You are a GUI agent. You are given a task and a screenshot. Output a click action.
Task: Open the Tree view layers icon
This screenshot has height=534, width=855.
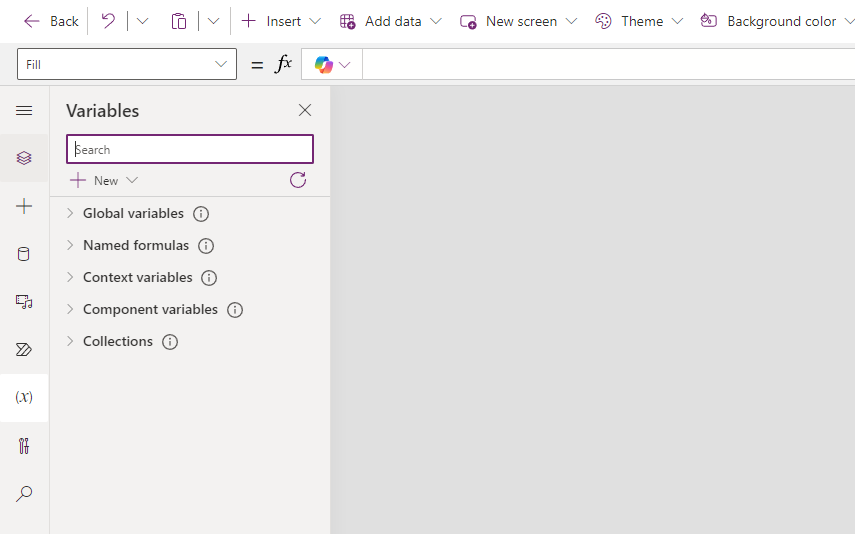pos(24,158)
